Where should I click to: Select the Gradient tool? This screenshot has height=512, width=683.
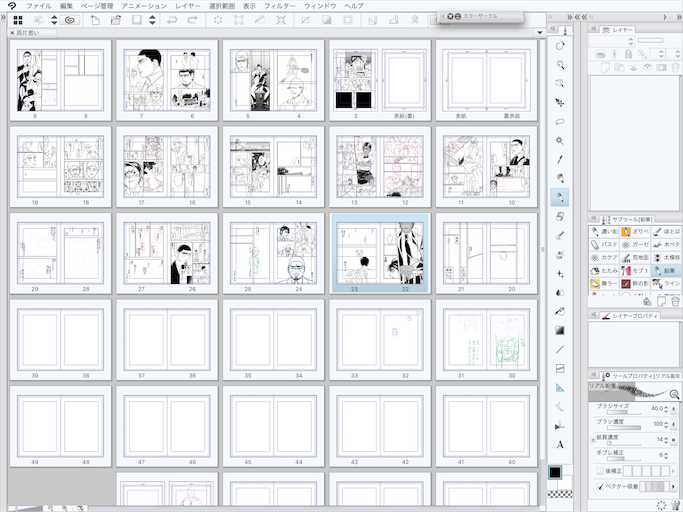pyautogui.click(x=560, y=330)
